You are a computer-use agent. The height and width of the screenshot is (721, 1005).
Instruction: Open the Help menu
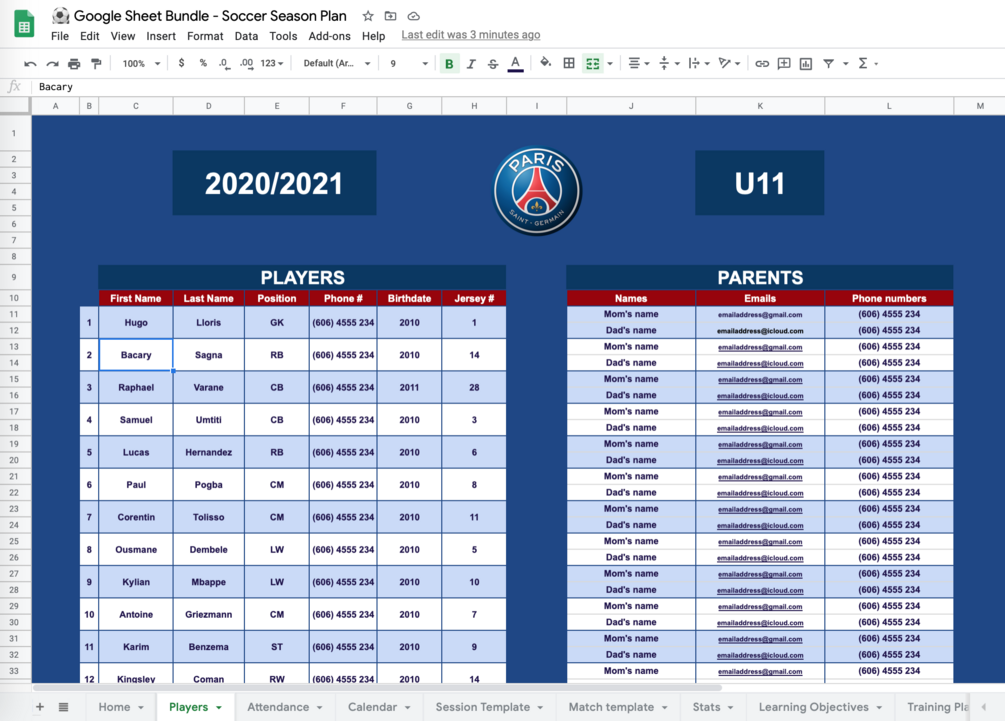(373, 36)
